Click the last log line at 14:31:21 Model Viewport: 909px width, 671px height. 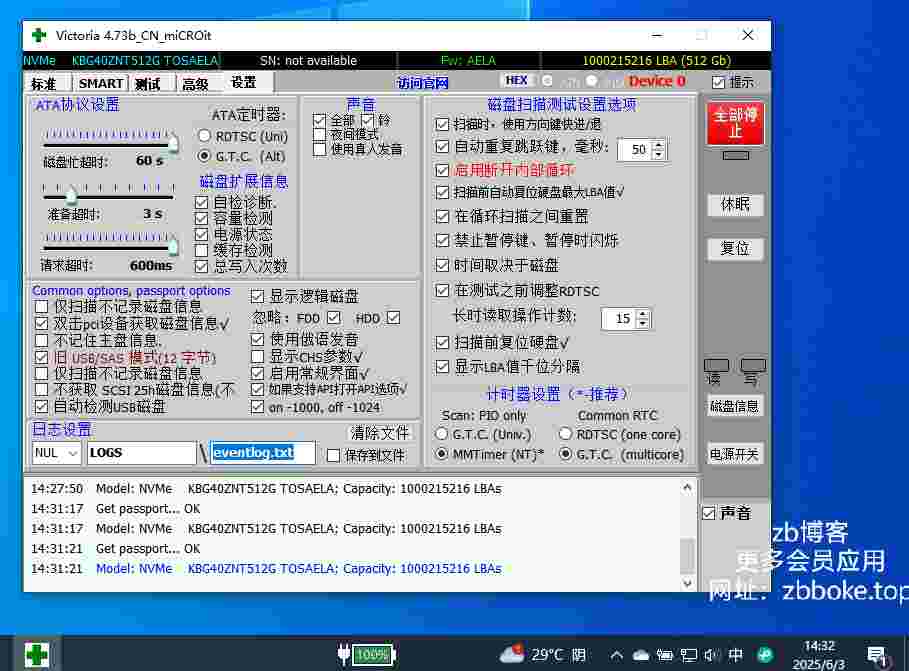266,568
